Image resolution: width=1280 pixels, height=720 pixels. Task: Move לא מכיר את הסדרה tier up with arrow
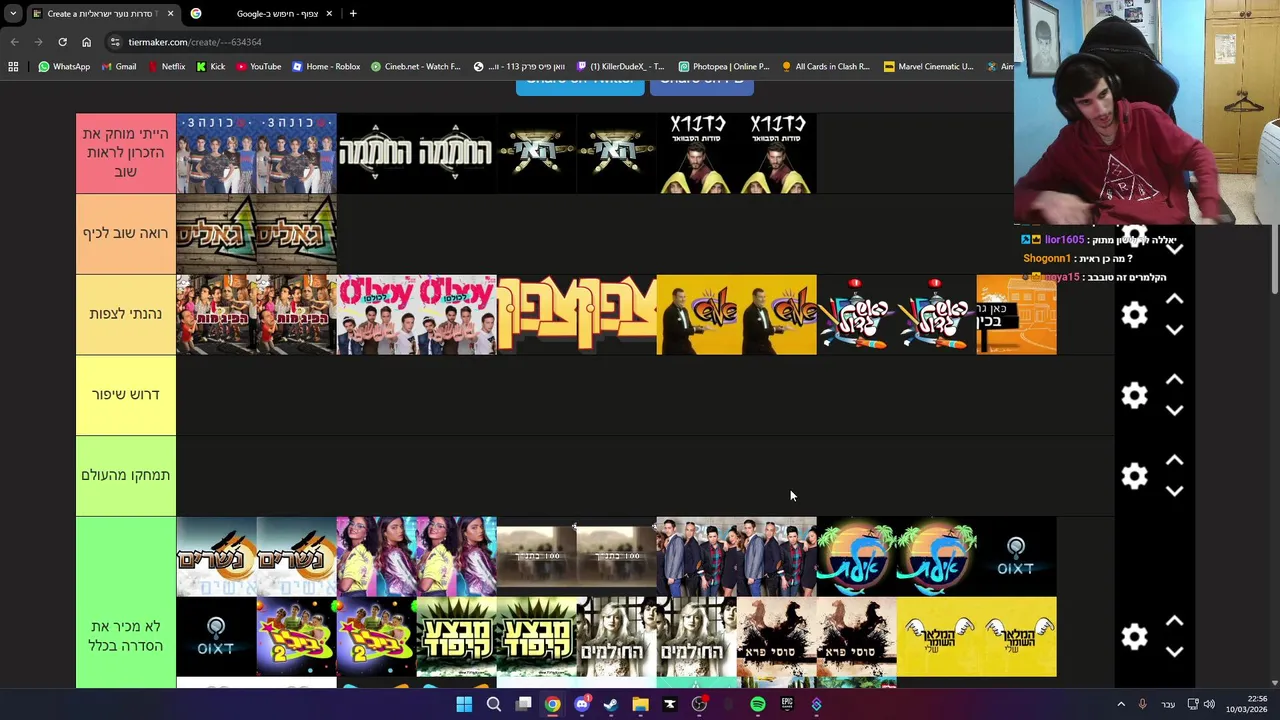pyautogui.click(x=1175, y=622)
